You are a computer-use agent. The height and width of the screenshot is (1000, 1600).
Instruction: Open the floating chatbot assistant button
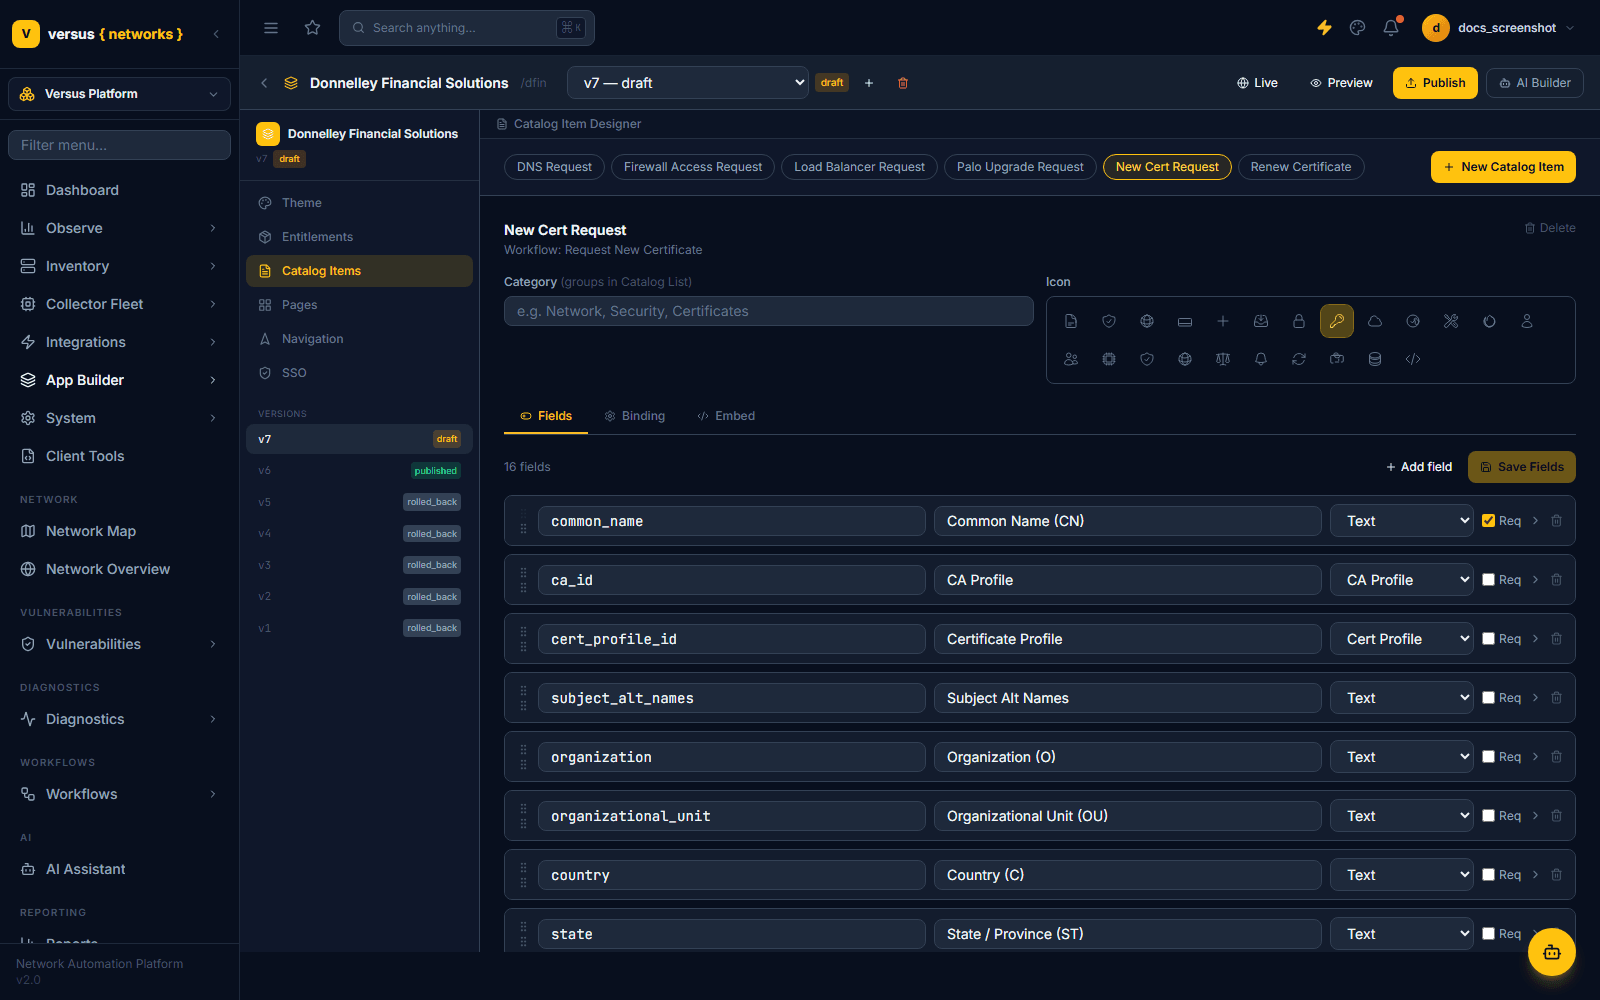point(1552,952)
